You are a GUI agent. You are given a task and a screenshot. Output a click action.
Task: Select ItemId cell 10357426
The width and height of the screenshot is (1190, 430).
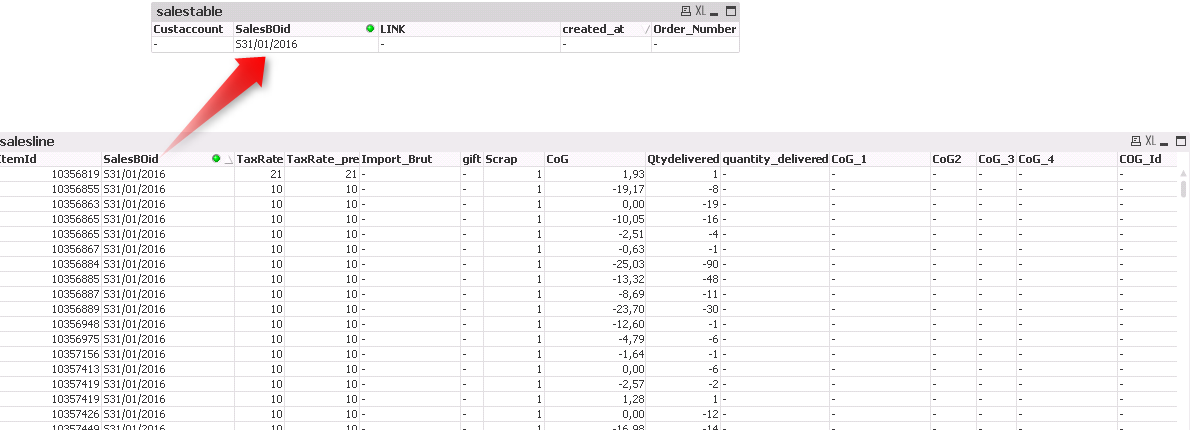coord(75,414)
